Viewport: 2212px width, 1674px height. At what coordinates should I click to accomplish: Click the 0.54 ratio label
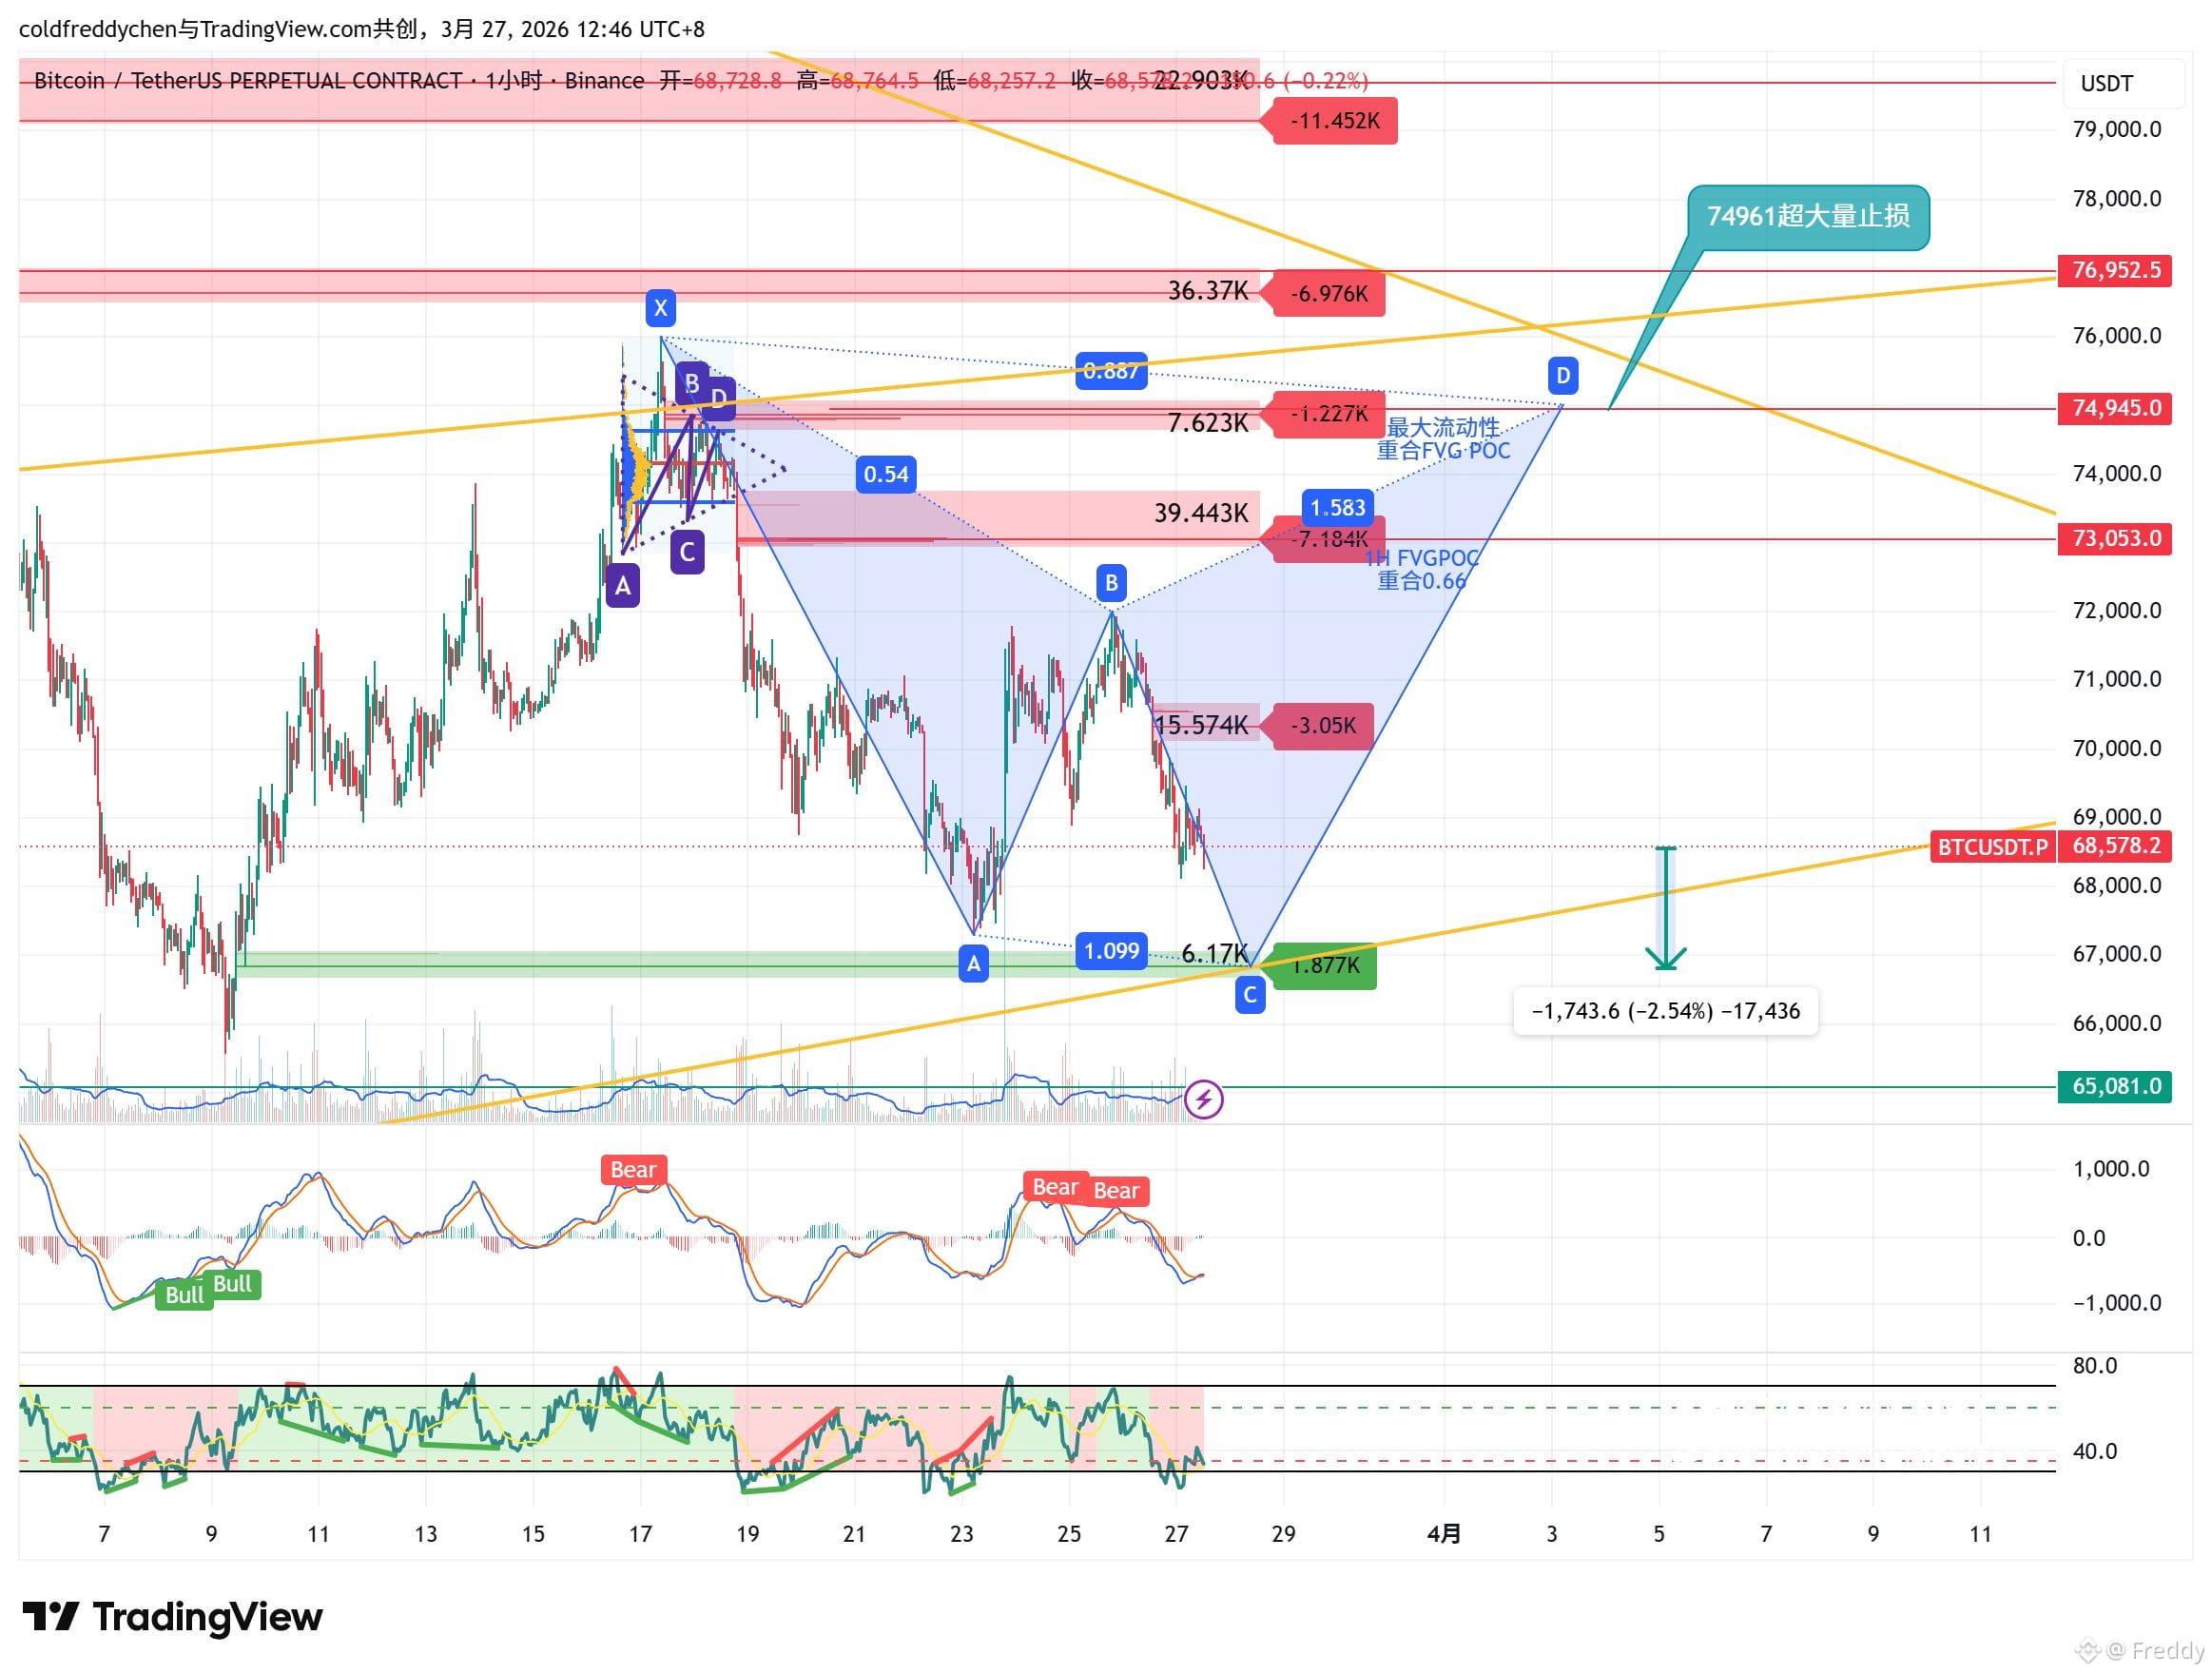click(x=886, y=474)
